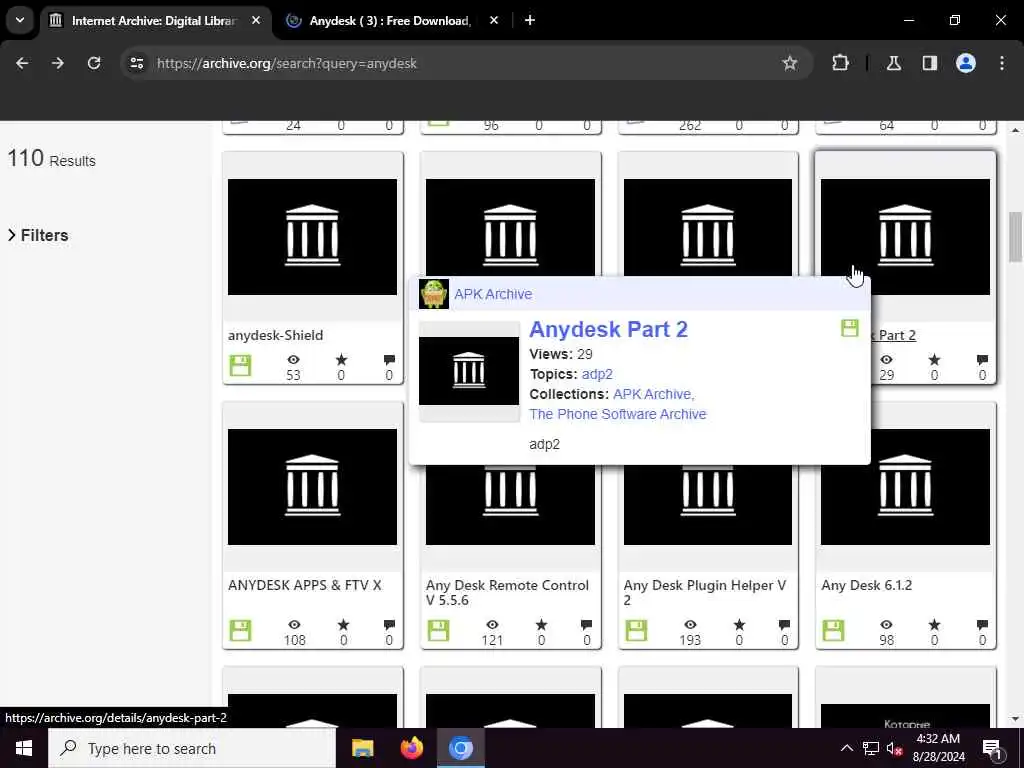Click Any Desk Remote Control V 5.5.6 title
The image size is (1024, 768).
(x=507, y=592)
